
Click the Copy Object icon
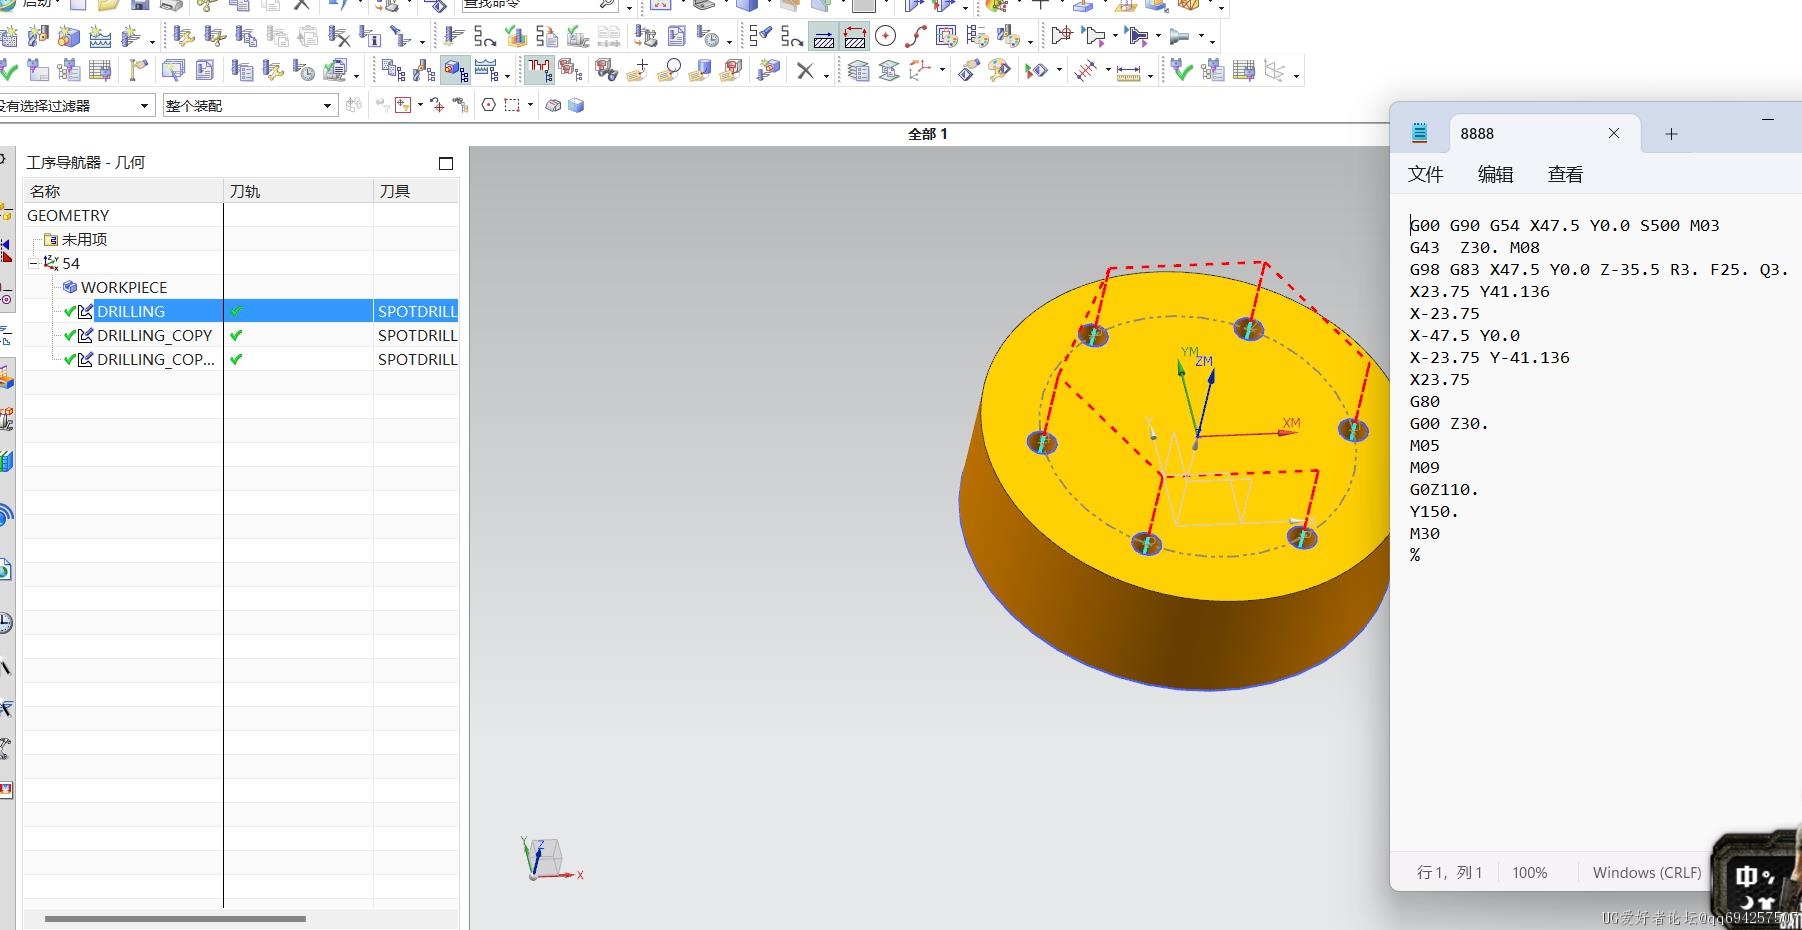pyautogui.click(x=246, y=37)
